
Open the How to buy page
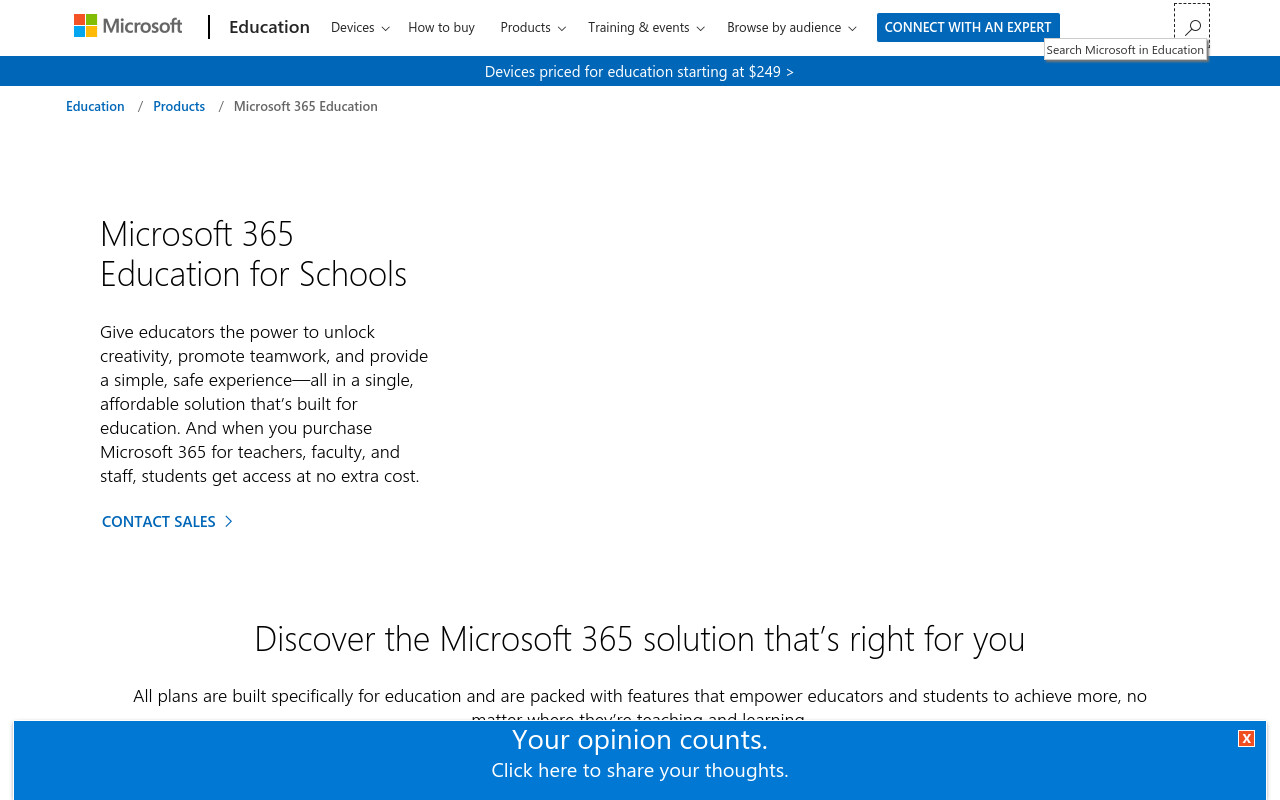click(x=441, y=27)
